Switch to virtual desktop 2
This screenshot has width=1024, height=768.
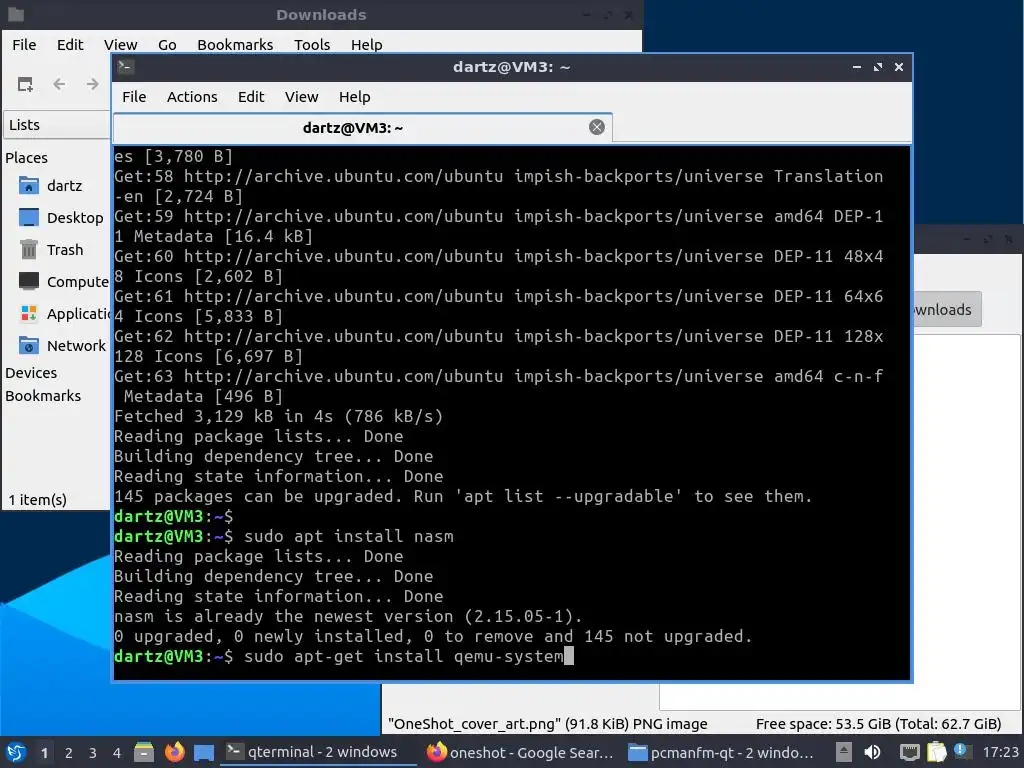pyautogui.click(x=69, y=753)
